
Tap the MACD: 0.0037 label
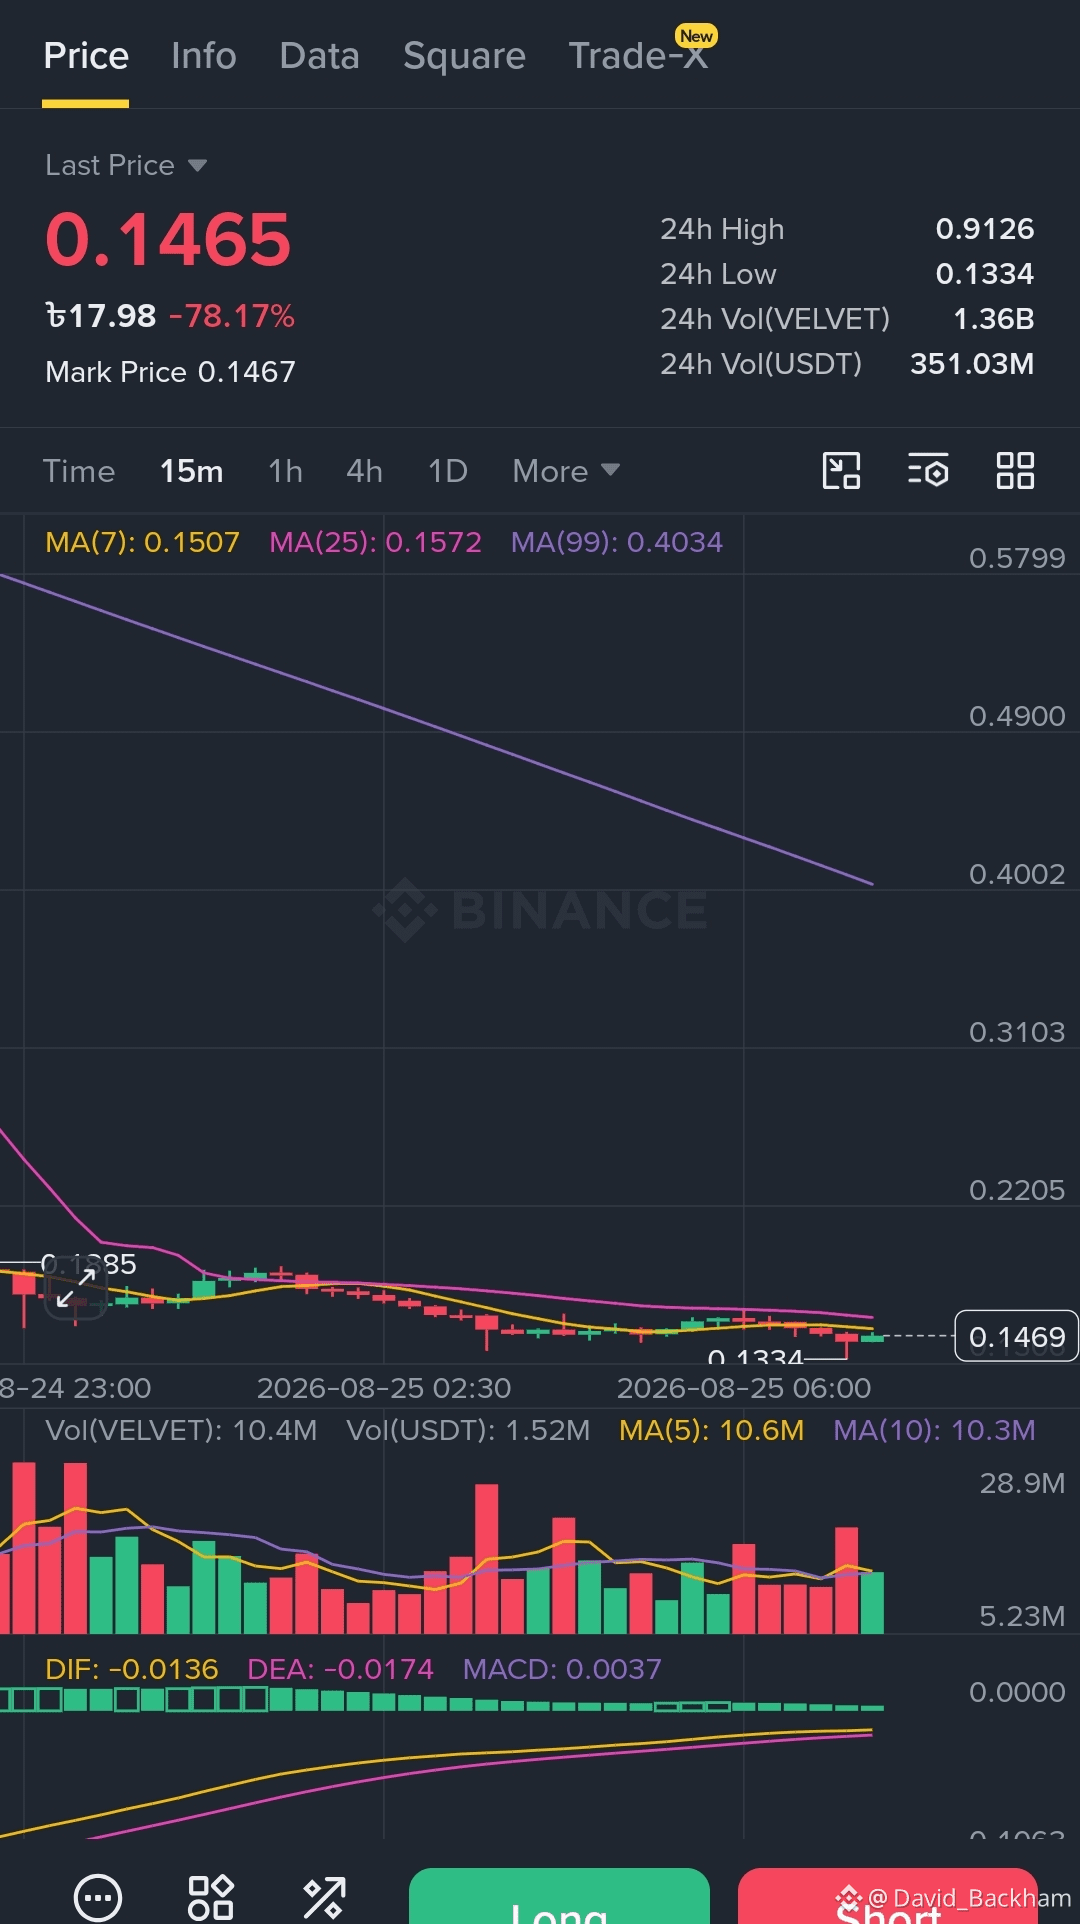tap(562, 1669)
